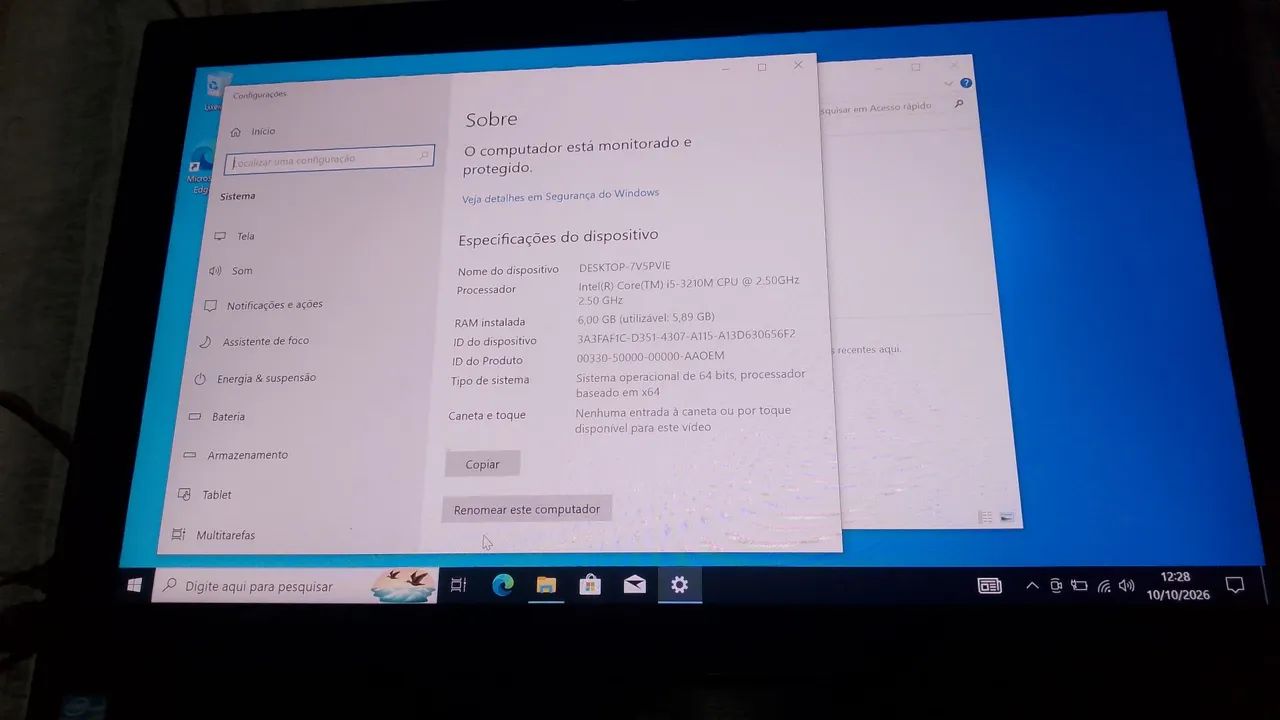The image size is (1280, 720).
Task: Select Energia & suspensão in sidebar
Action: (x=254, y=378)
